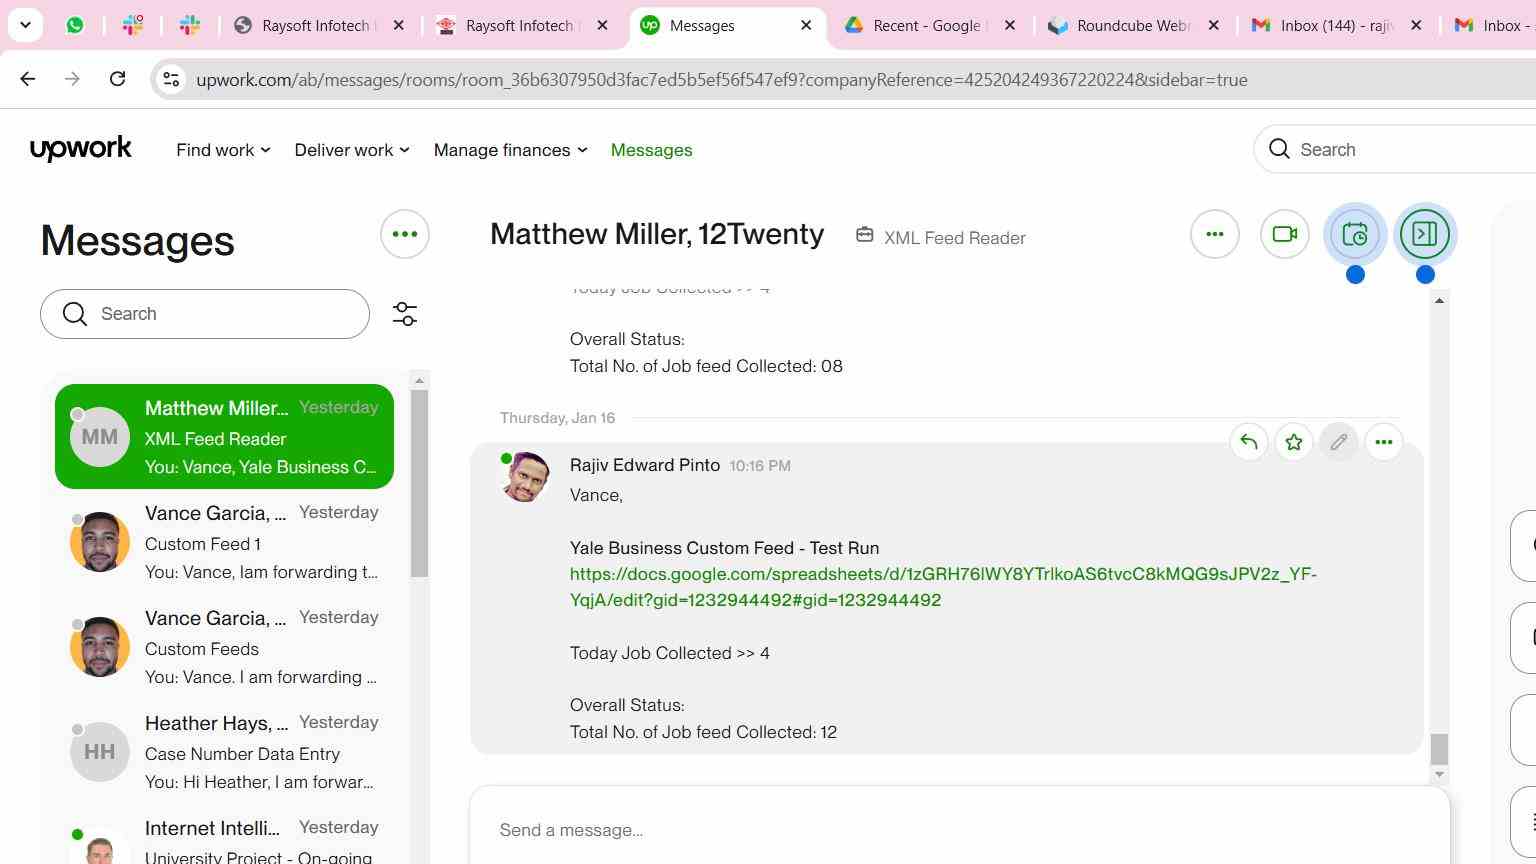Viewport: 1536px width, 864px height.
Task: Open Matthew Miller XML Feed Reader conversation
Action: pyautogui.click(x=224, y=437)
